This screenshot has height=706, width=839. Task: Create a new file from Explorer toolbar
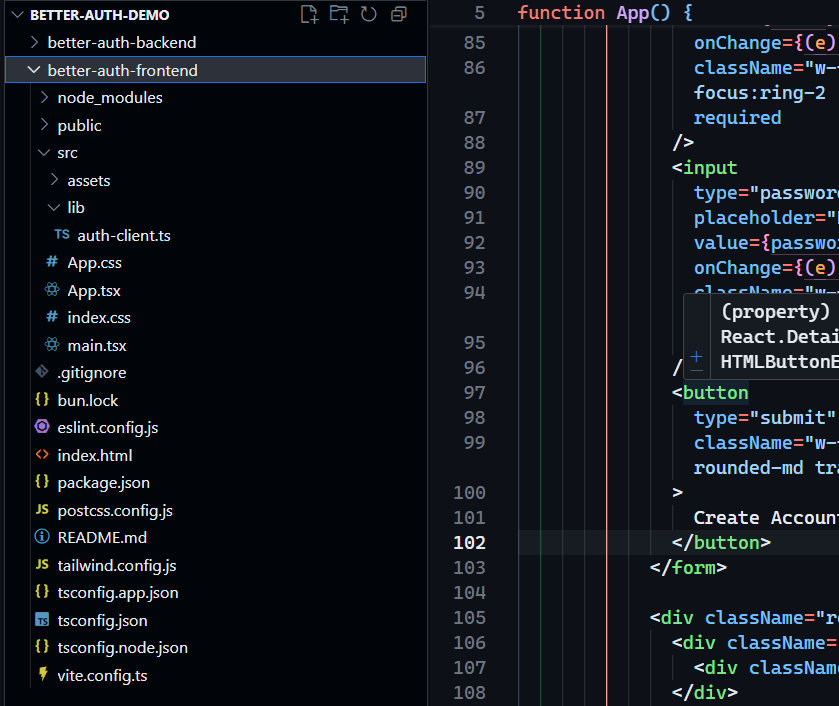coord(312,14)
